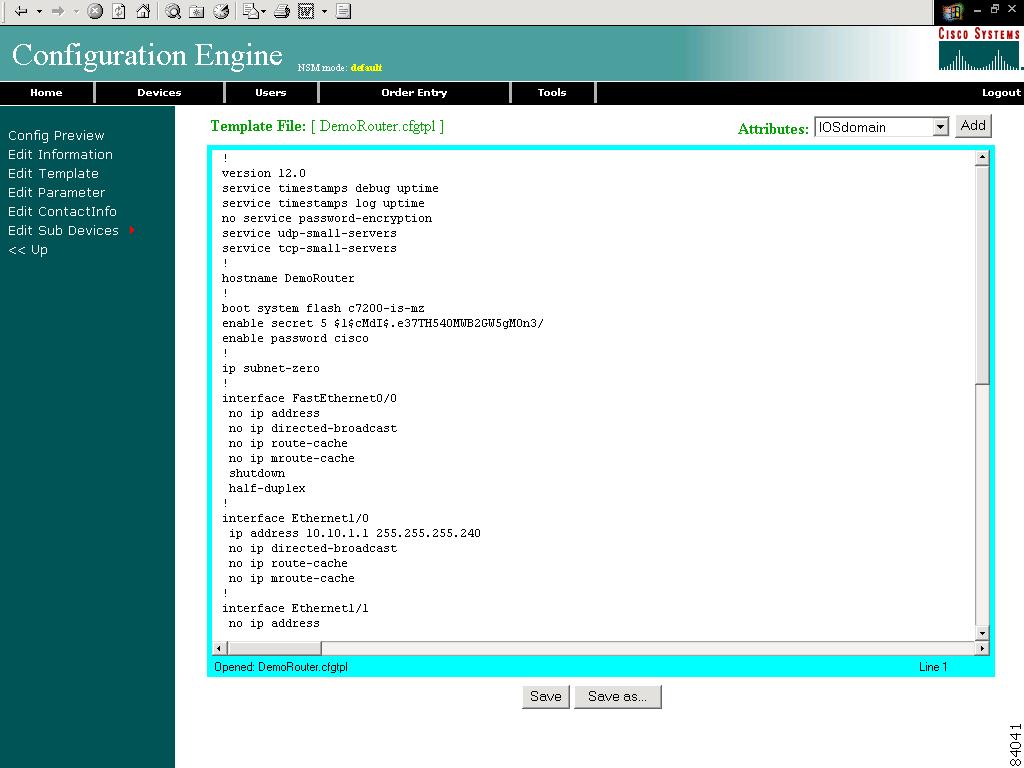
Task: Click the editor vertical scrollbar thumb
Action: click(x=982, y=274)
